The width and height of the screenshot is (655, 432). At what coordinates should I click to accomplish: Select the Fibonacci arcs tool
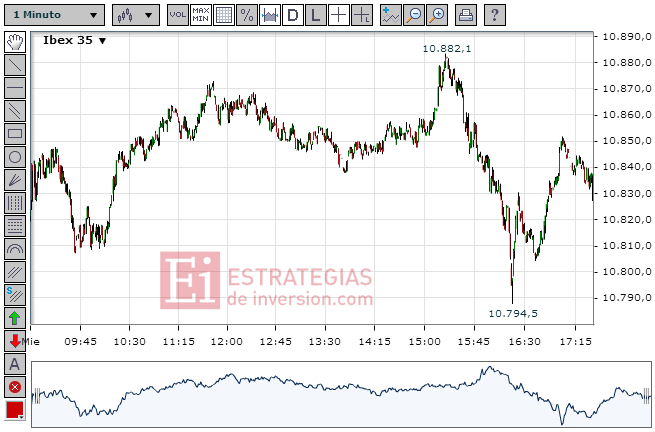pos(15,249)
